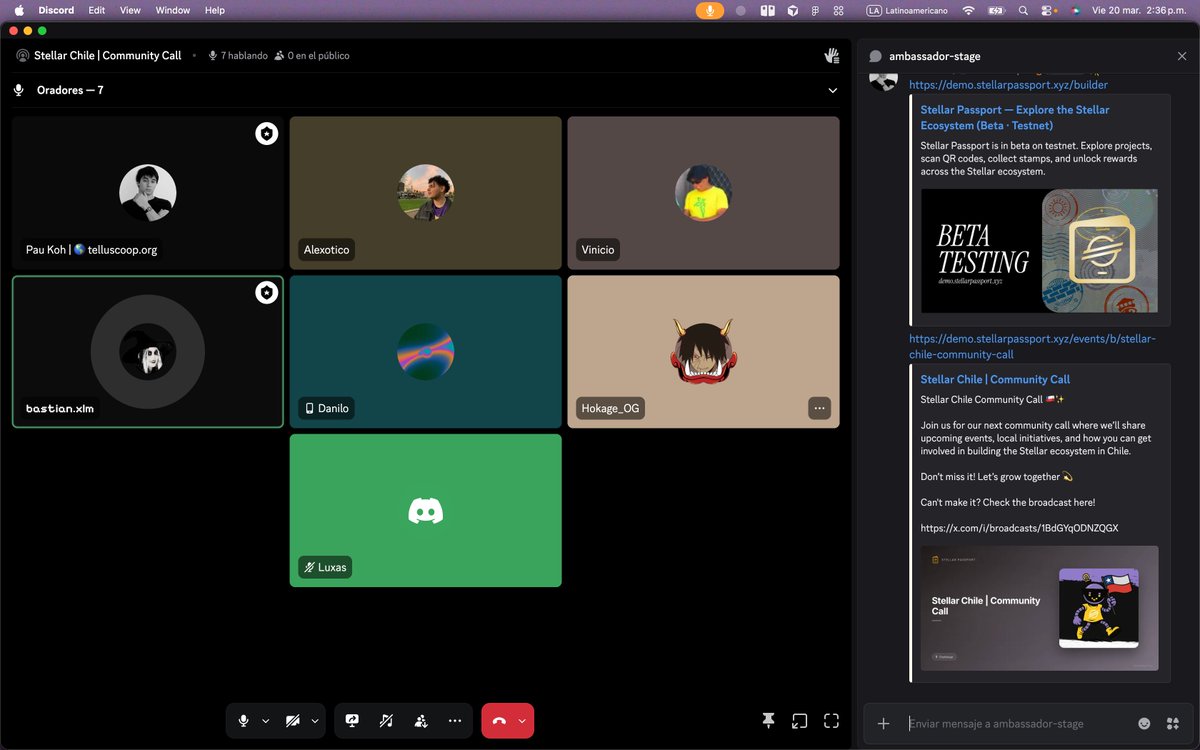The width and height of the screenshot is (1200, 750).
Task: Select Vinicio's avatar
Action: (x=703, y=193)
